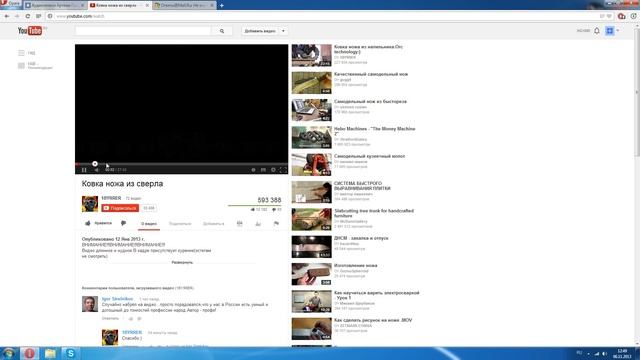Image resolution: width=640 pixels, height=360 pixels.
Task: Open the notifications bell icon
Action: 597,31
